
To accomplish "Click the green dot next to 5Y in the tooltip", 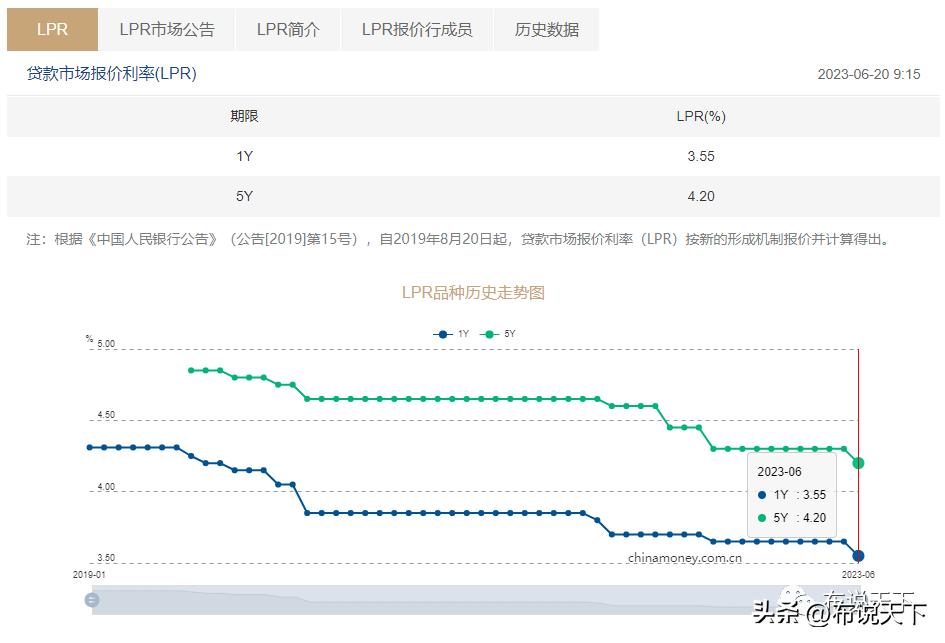I will pos(764,518).
